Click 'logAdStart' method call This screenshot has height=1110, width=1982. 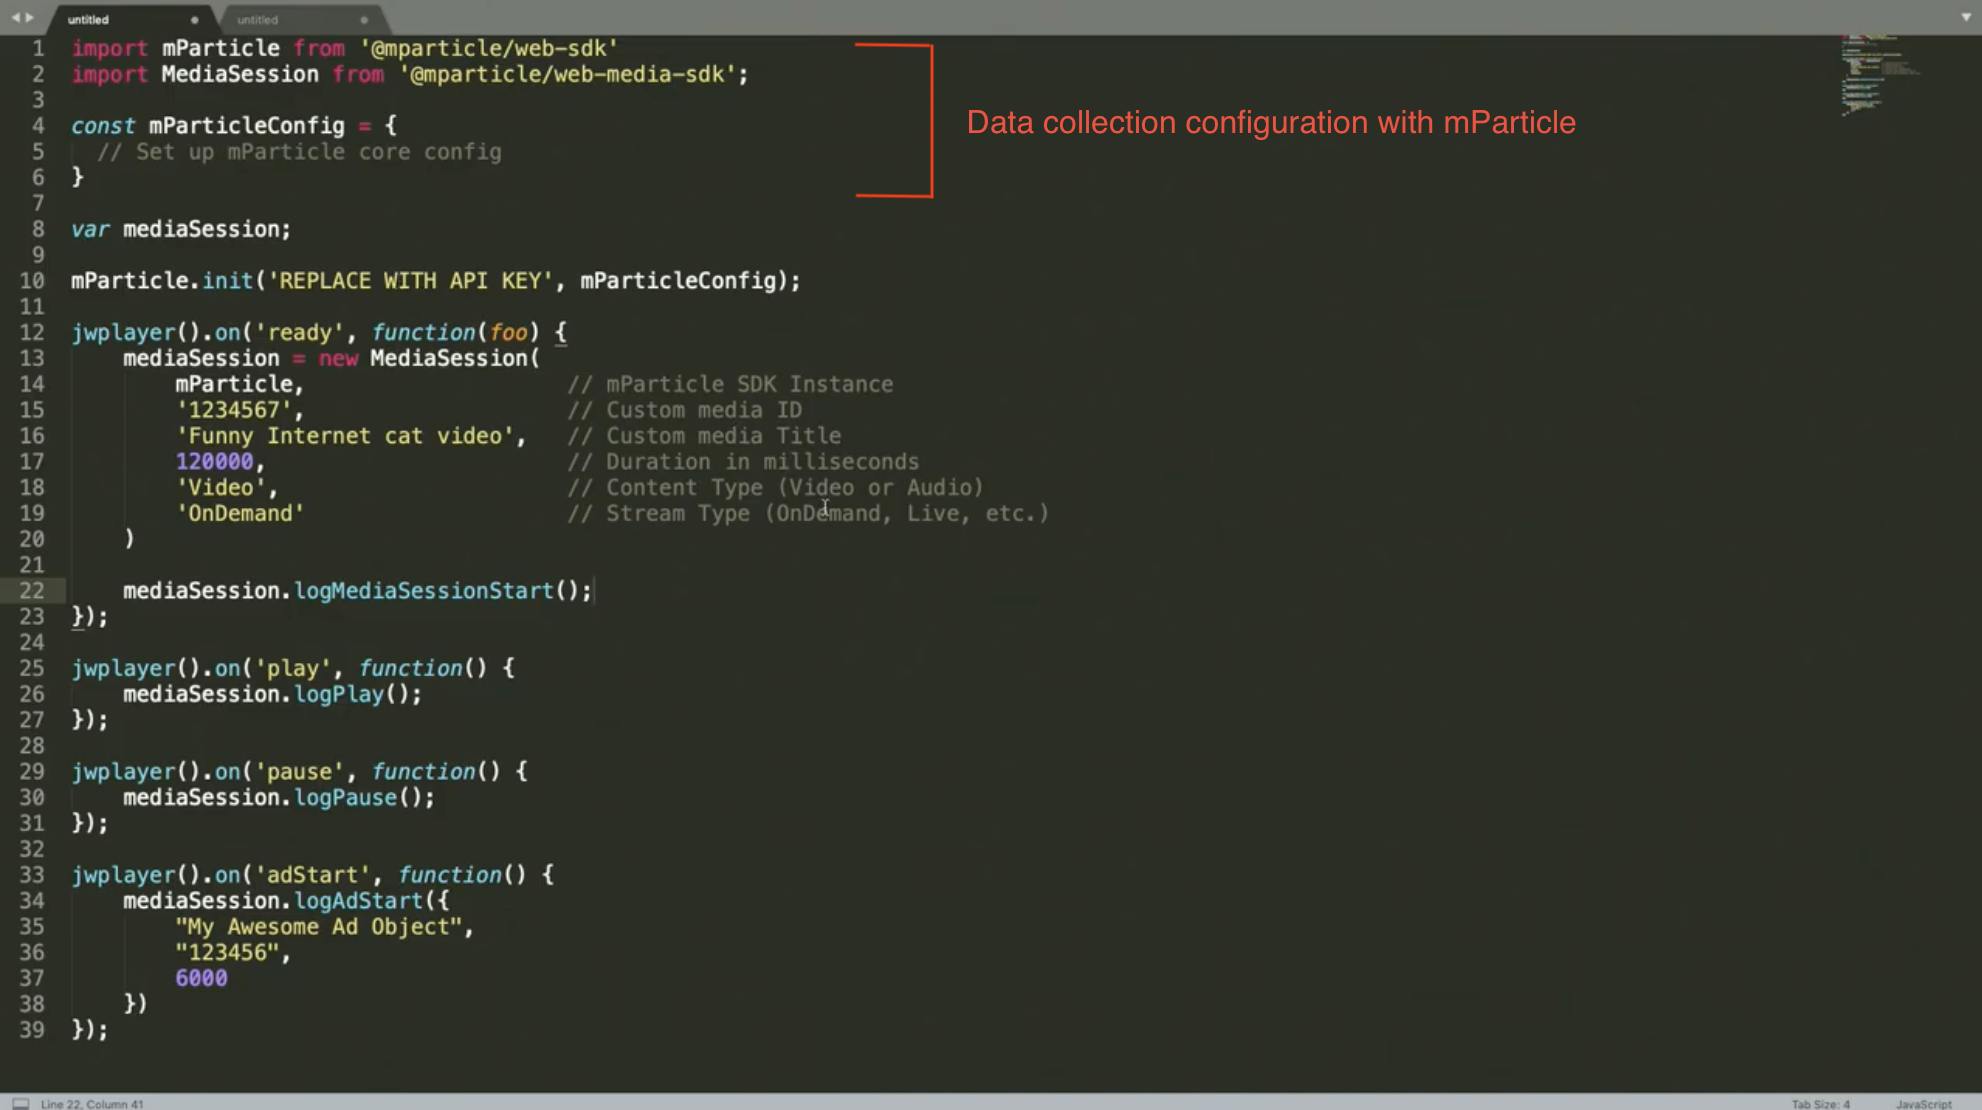[x=358, y=901]
